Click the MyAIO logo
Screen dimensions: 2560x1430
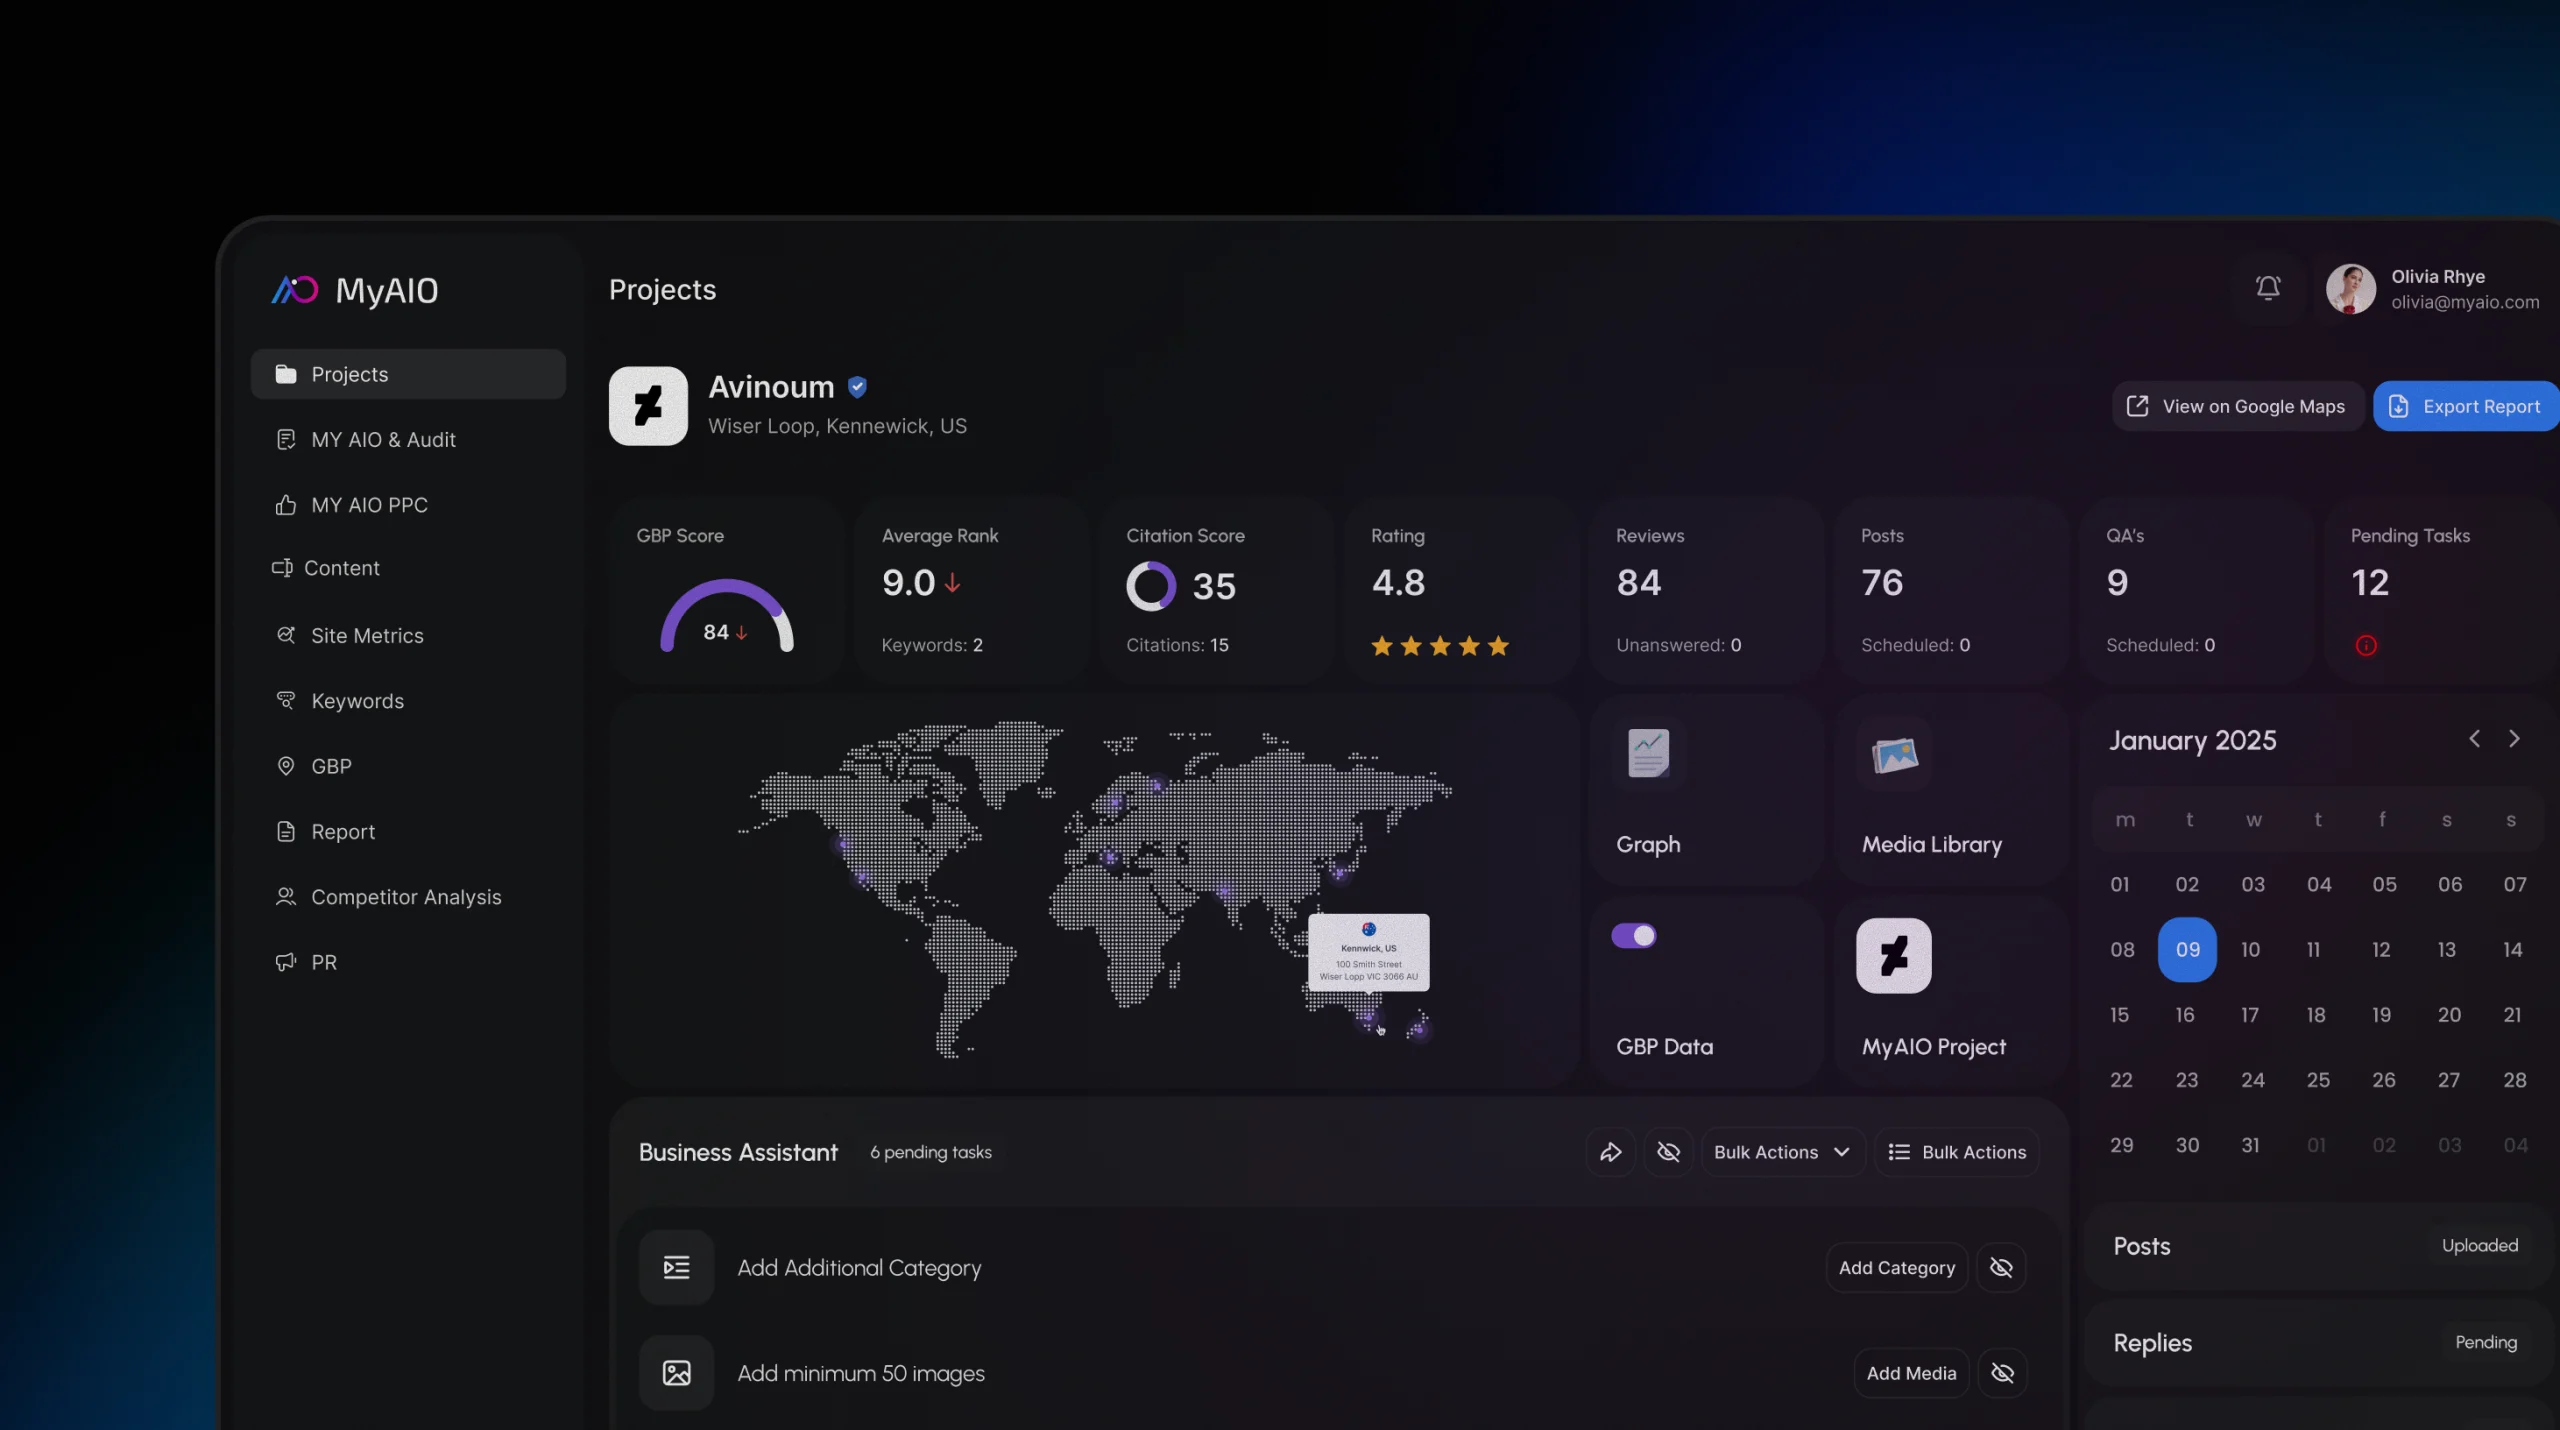click(355, 290)
